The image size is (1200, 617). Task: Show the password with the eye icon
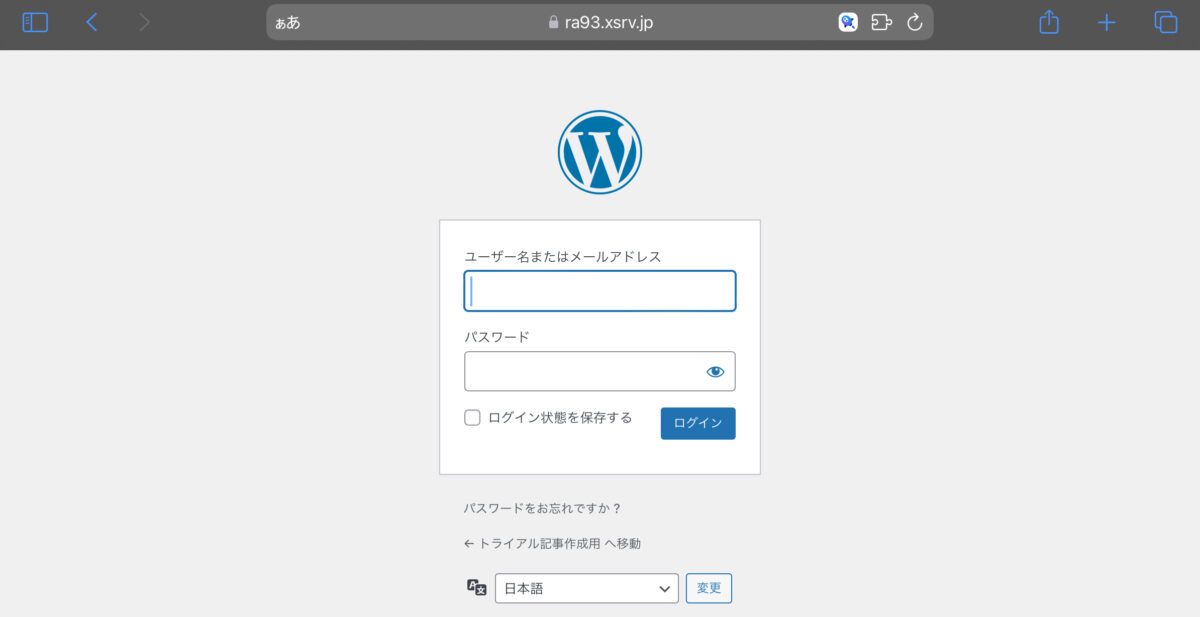point(715,371)
